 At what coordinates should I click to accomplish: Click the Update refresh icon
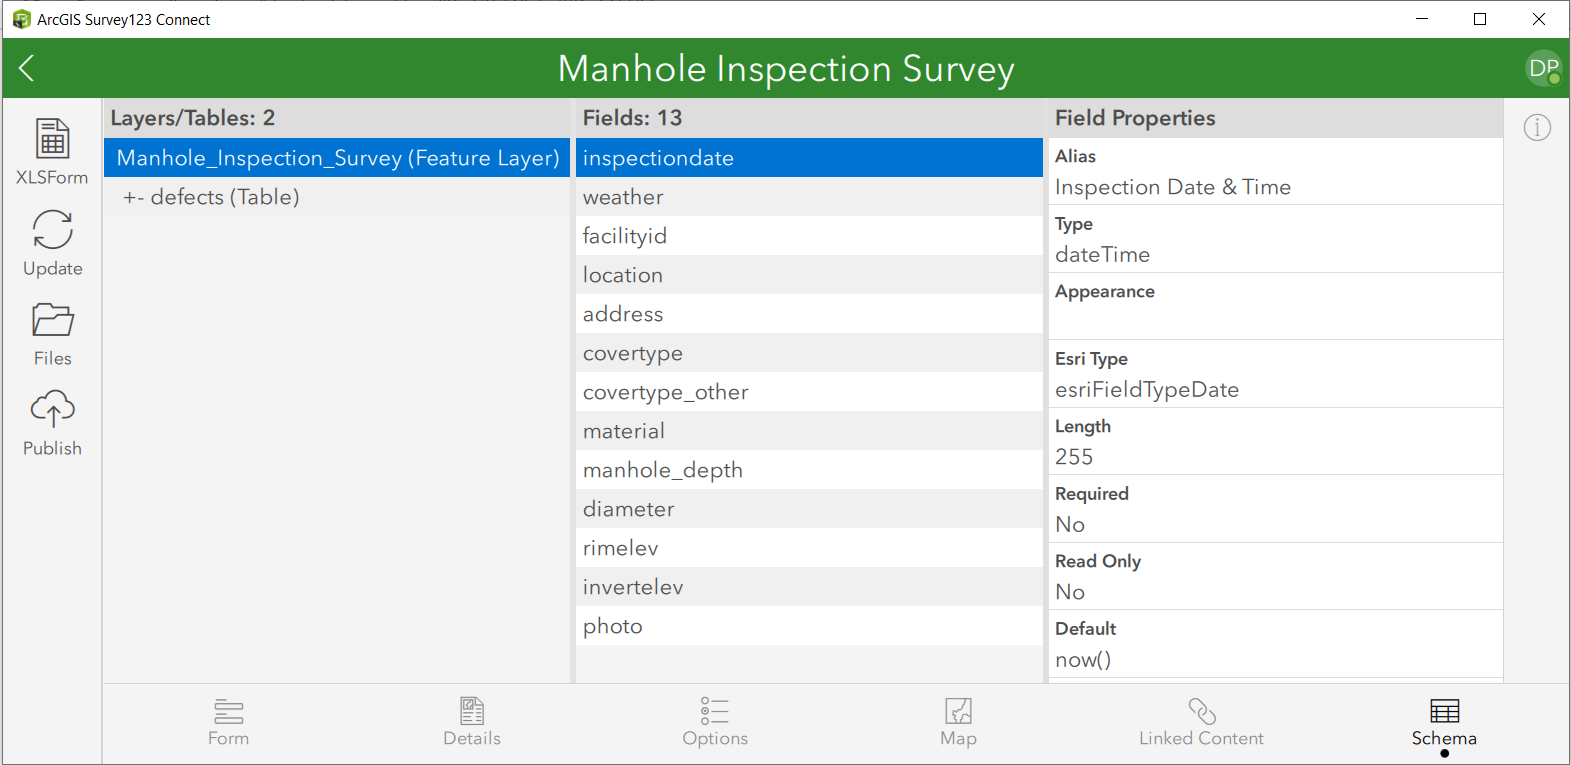click(x=53, y=230)
